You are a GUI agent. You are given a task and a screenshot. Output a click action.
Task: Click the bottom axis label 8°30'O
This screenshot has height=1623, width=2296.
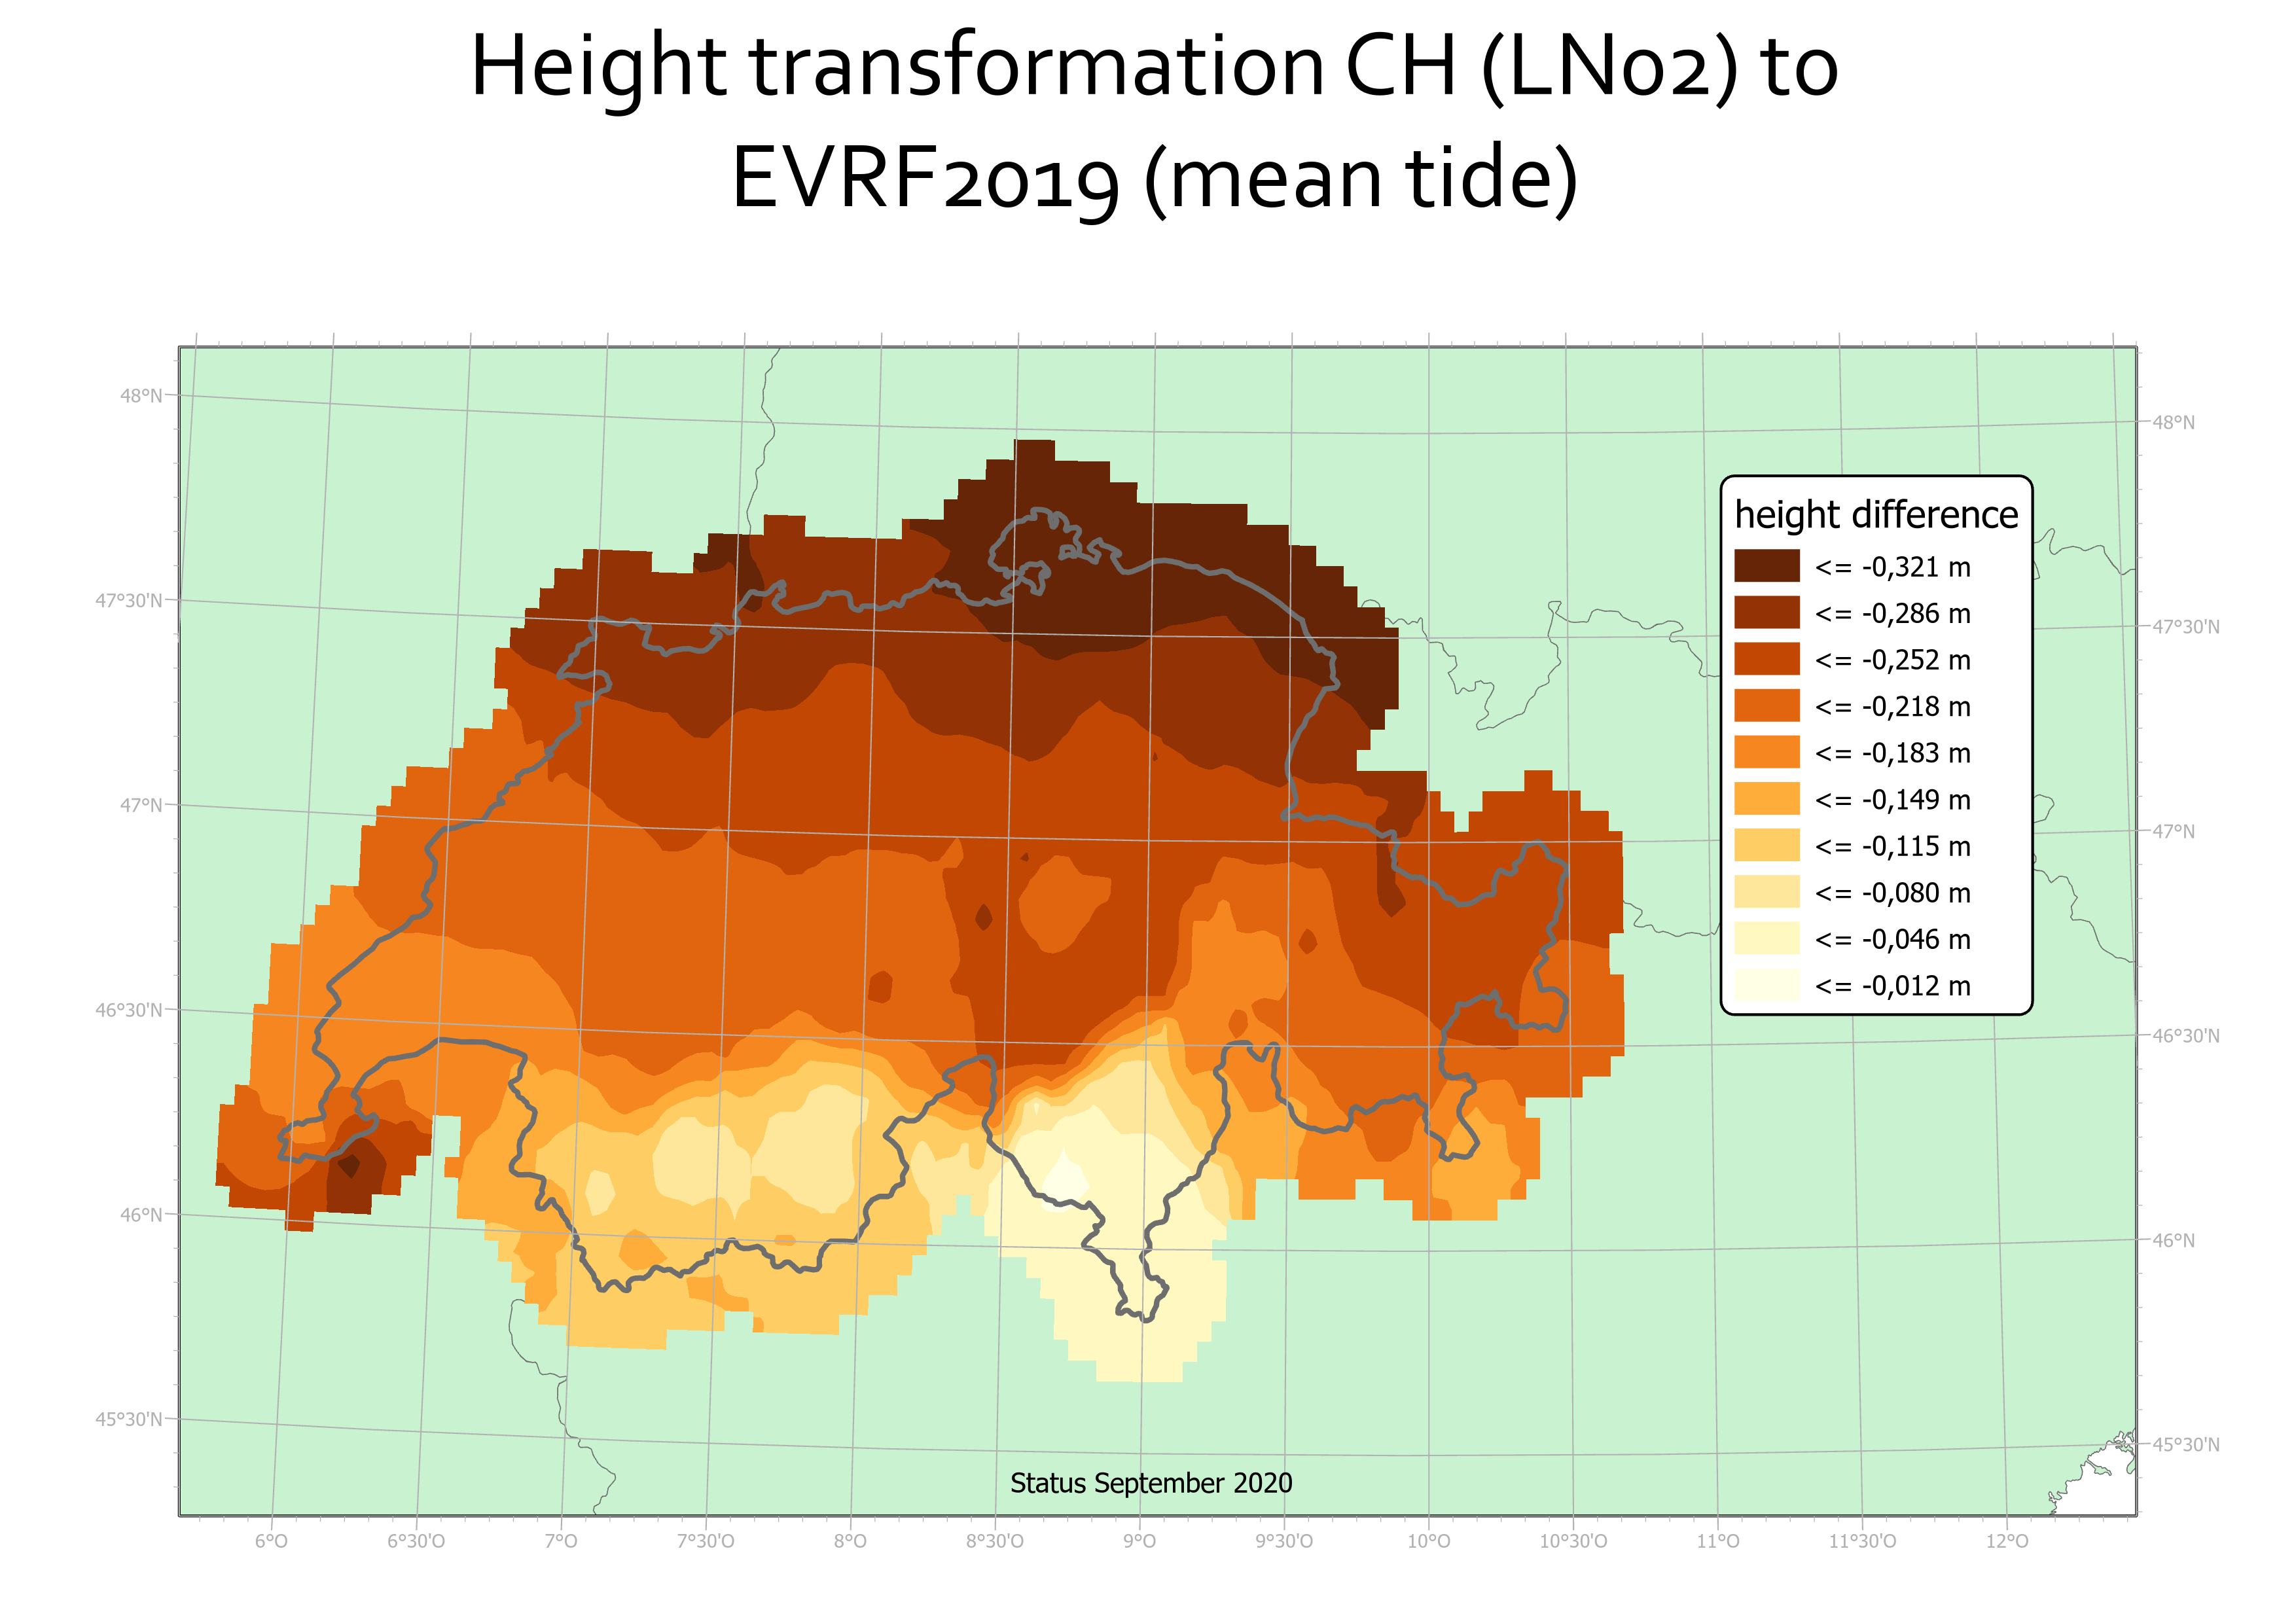click(995, 1541)
